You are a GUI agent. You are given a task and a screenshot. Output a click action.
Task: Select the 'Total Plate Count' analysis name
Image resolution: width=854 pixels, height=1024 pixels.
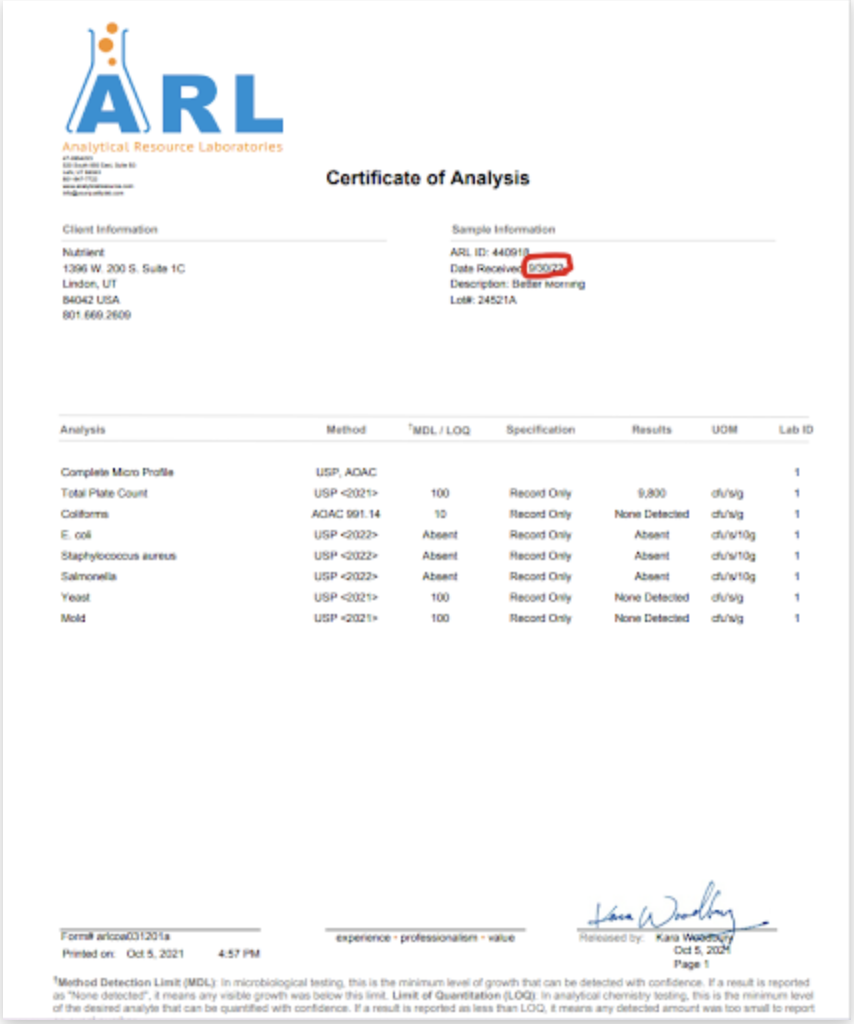click(104, 493)
